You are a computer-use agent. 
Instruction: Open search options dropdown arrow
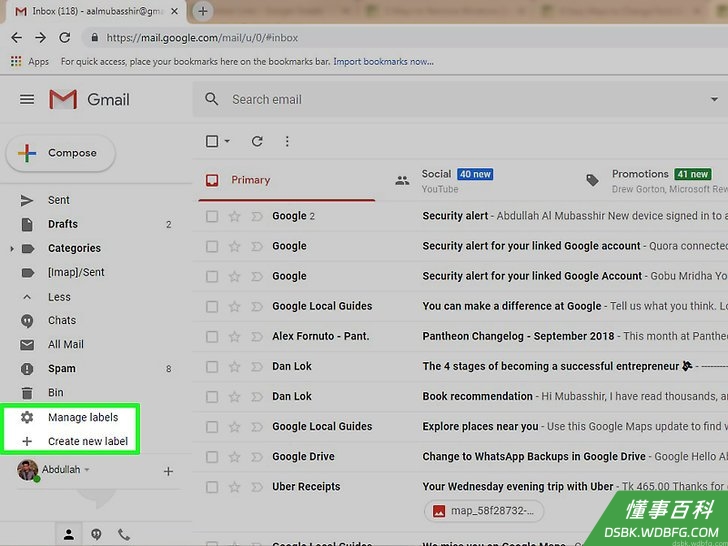point(714,99)
